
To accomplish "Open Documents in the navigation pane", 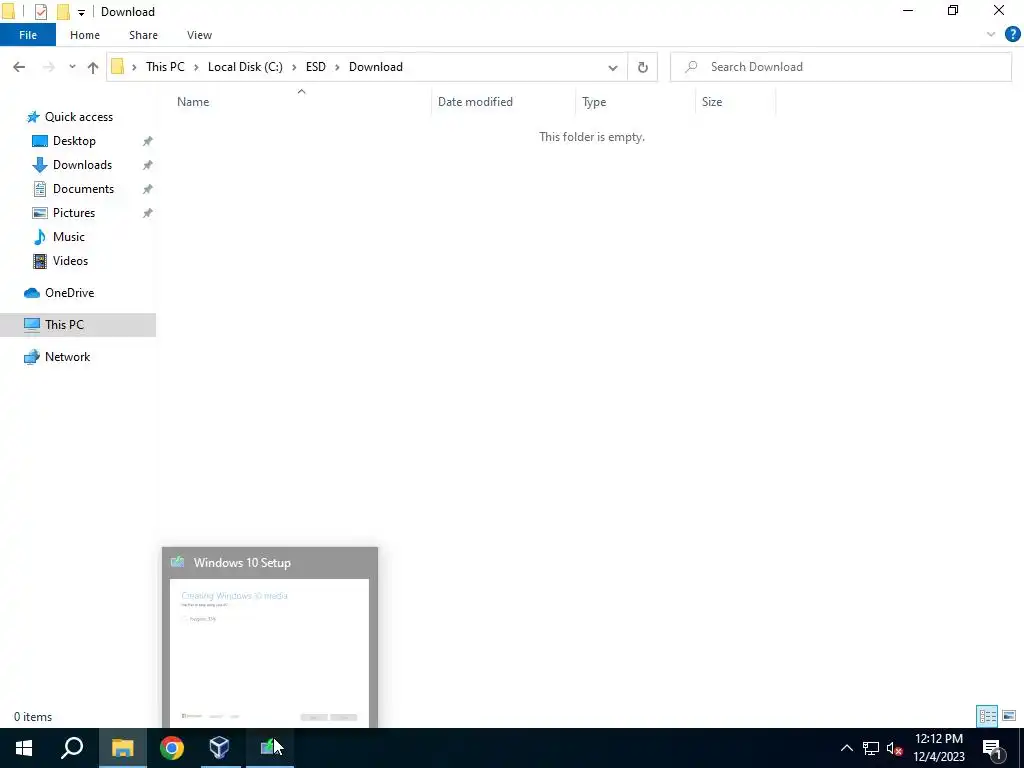I will pos(83,189).
